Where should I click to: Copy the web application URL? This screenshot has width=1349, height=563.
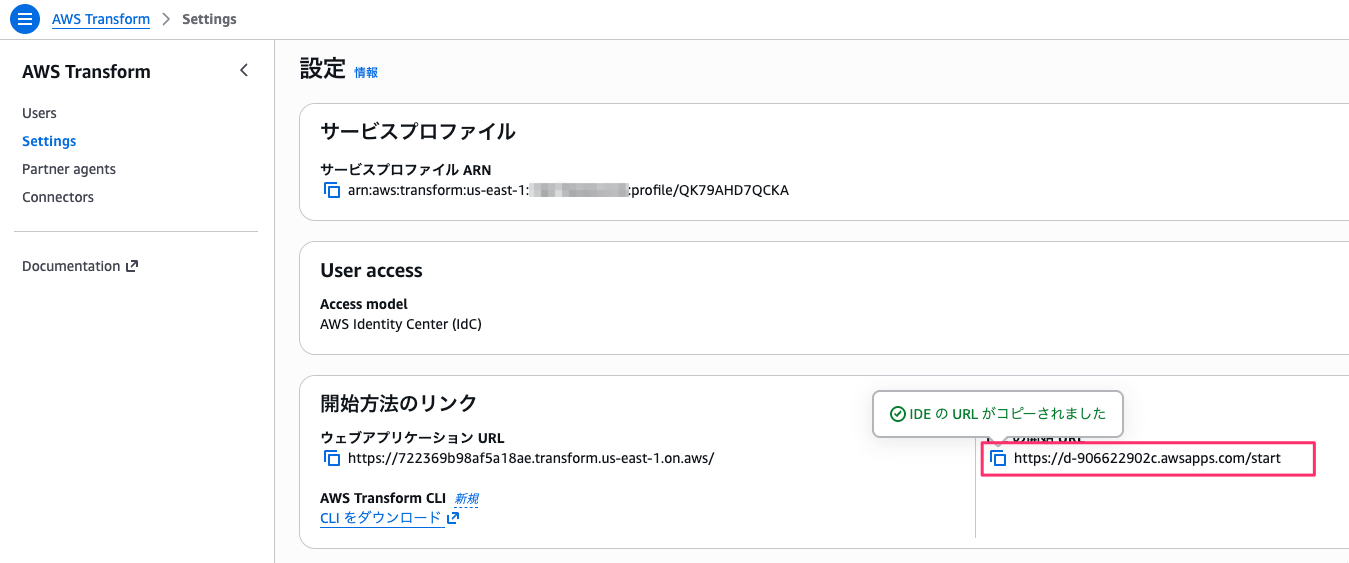332,458
